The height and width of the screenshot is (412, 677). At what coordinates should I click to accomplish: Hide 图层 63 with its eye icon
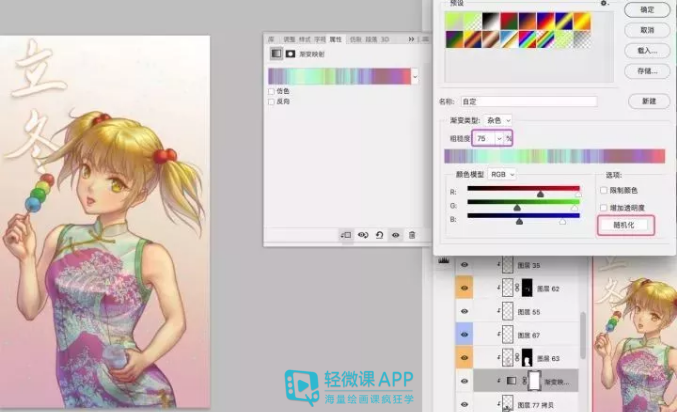pos(465,358)
